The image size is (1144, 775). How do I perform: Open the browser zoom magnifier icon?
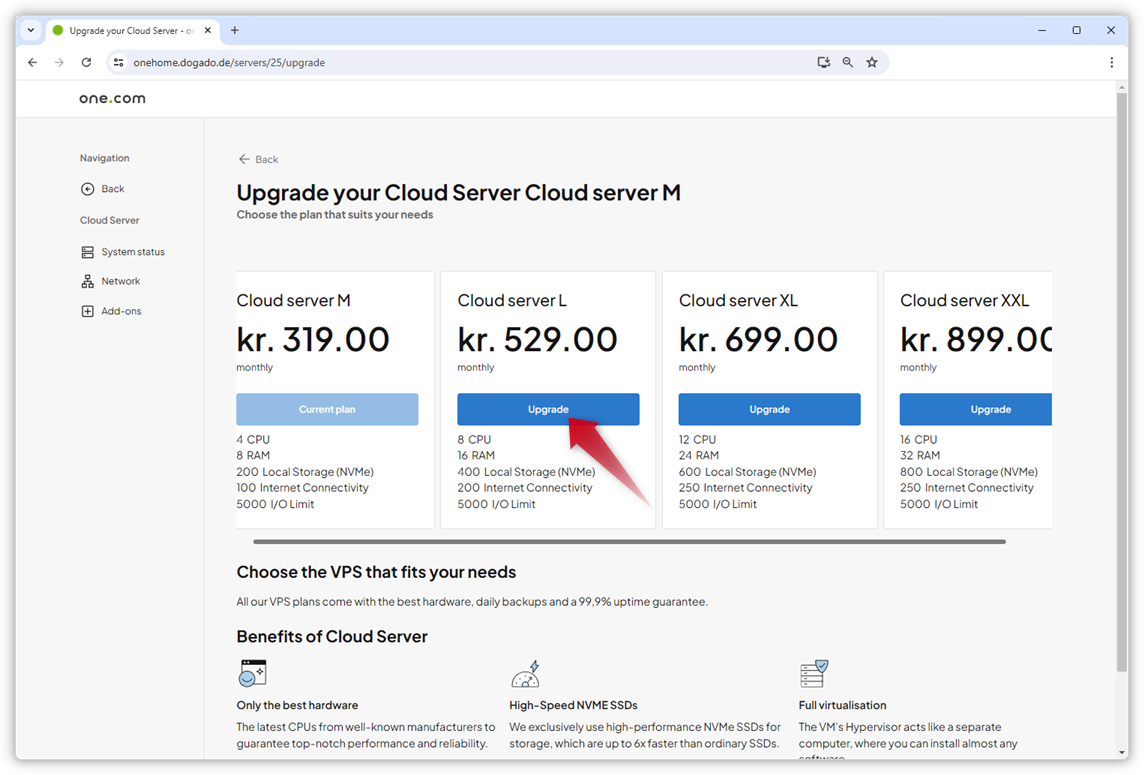(x=848, y=62)
